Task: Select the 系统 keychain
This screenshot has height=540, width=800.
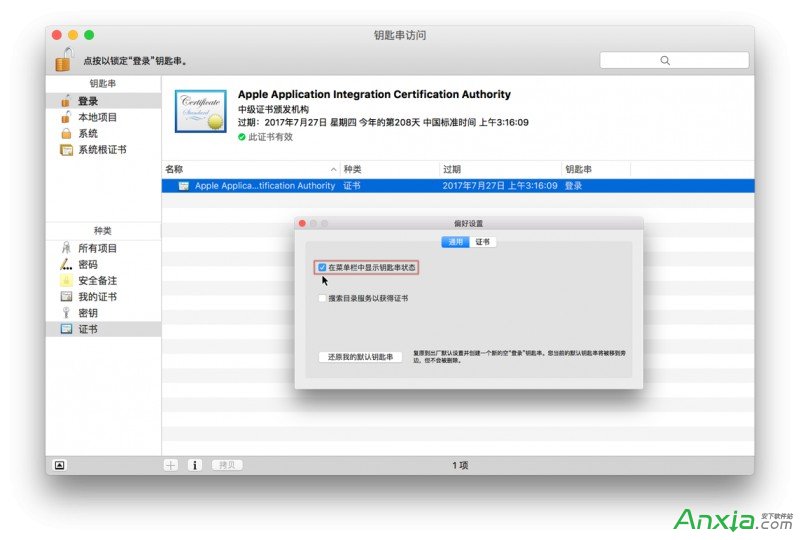Action: (x=88, y=133)
